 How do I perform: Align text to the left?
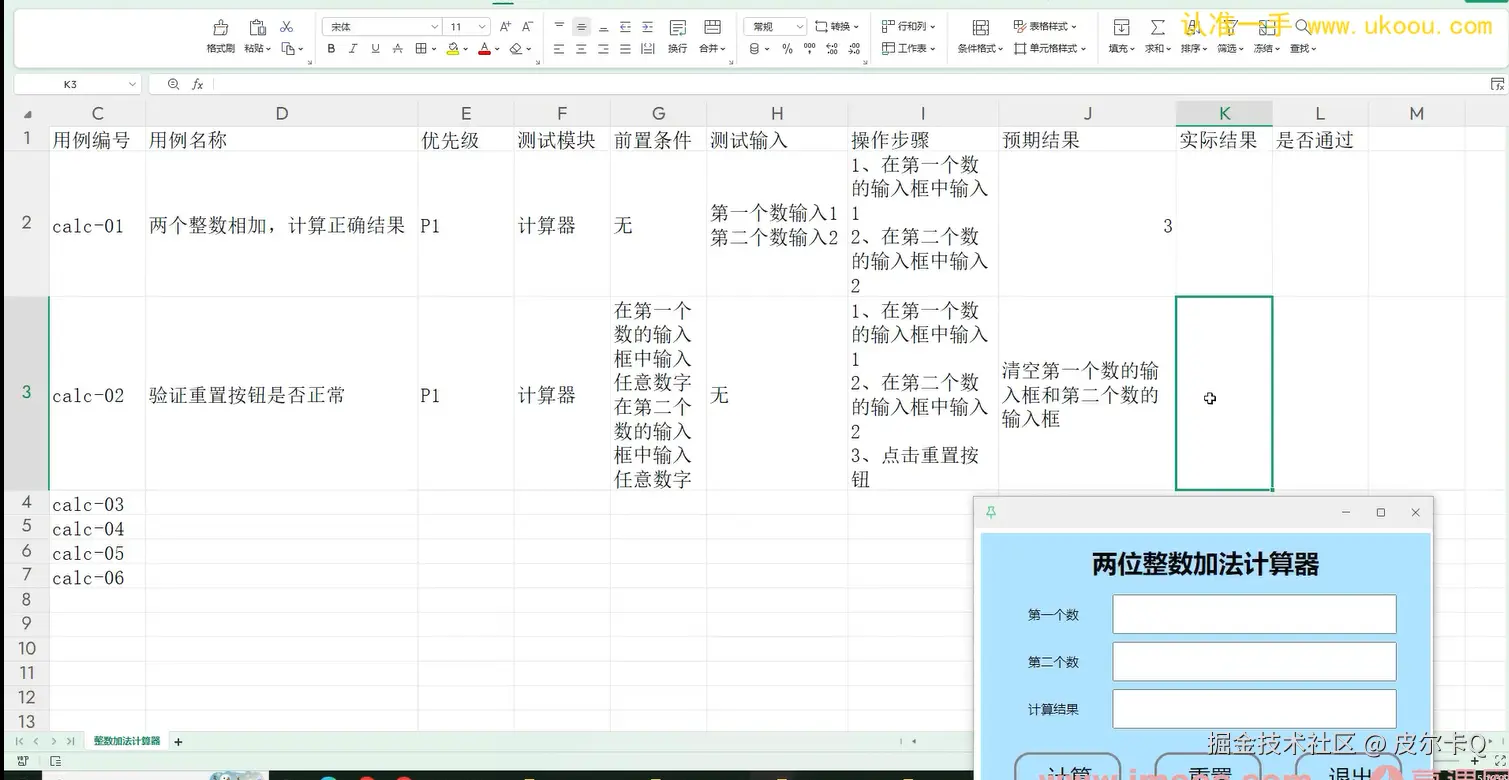(x=559, y=48)
